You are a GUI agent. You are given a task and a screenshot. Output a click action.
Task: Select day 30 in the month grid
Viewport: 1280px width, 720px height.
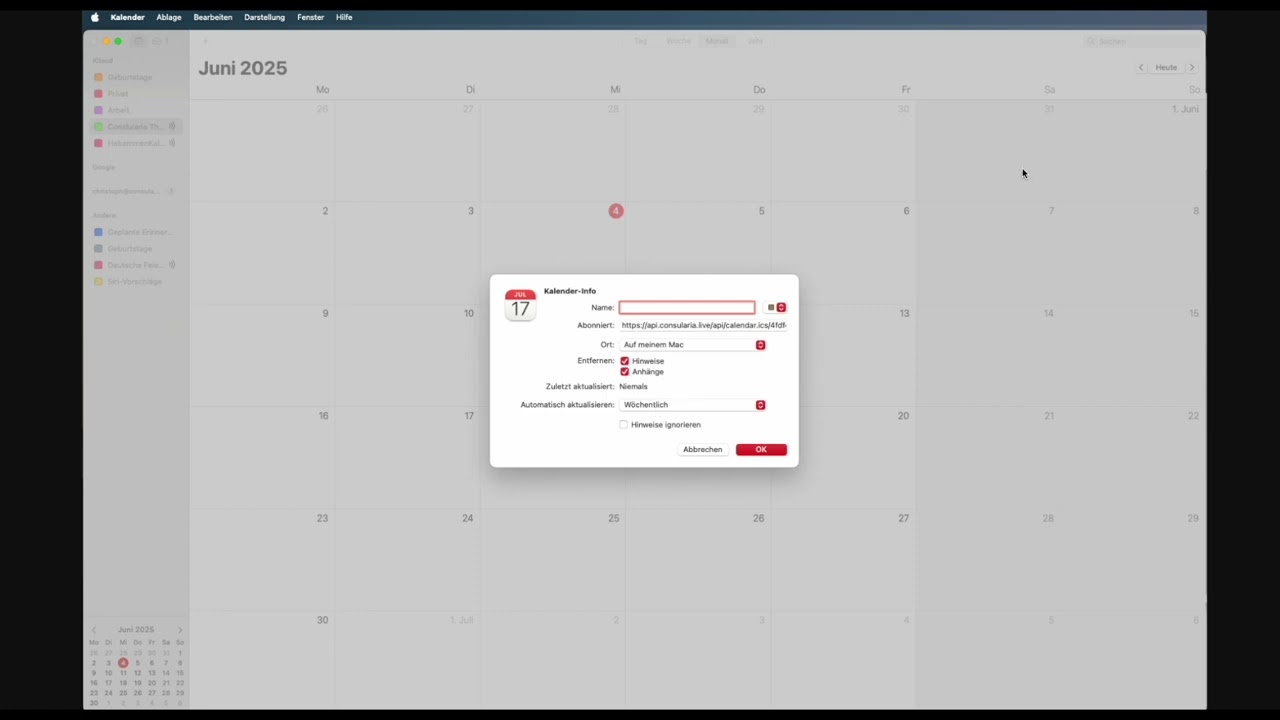(x=322, y=620)
